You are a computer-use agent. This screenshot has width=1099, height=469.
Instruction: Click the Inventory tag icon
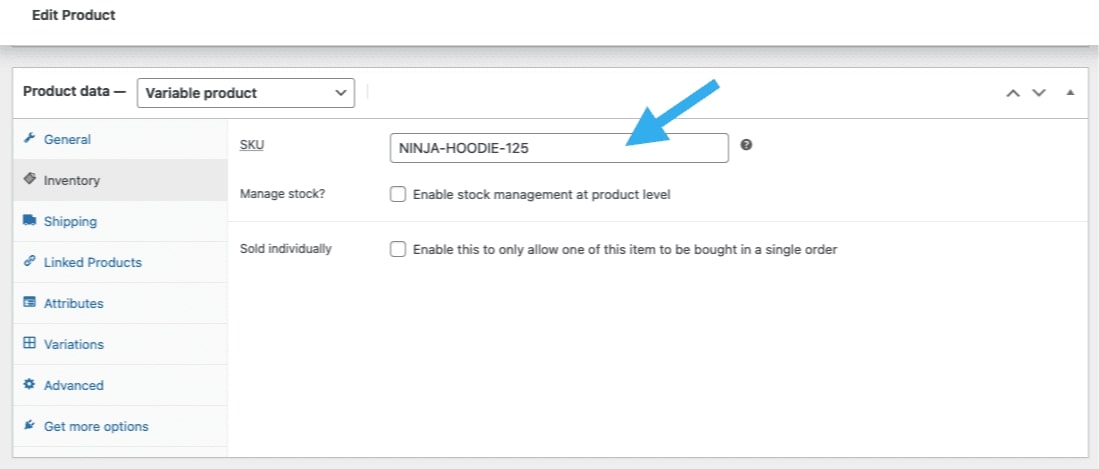click(x=29, y=179)
